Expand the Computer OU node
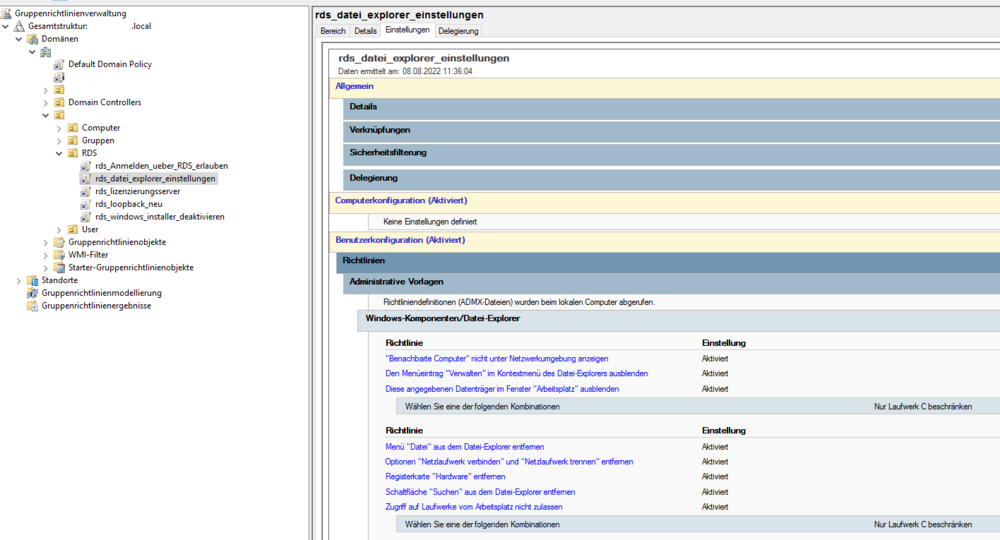The image size is (1000, 540). tap(59, 128)
